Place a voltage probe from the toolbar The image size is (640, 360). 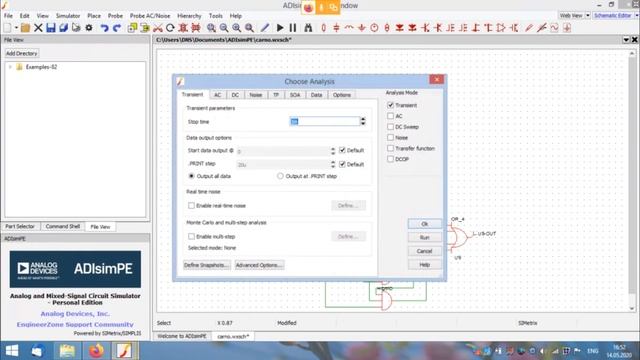[529, 28]
